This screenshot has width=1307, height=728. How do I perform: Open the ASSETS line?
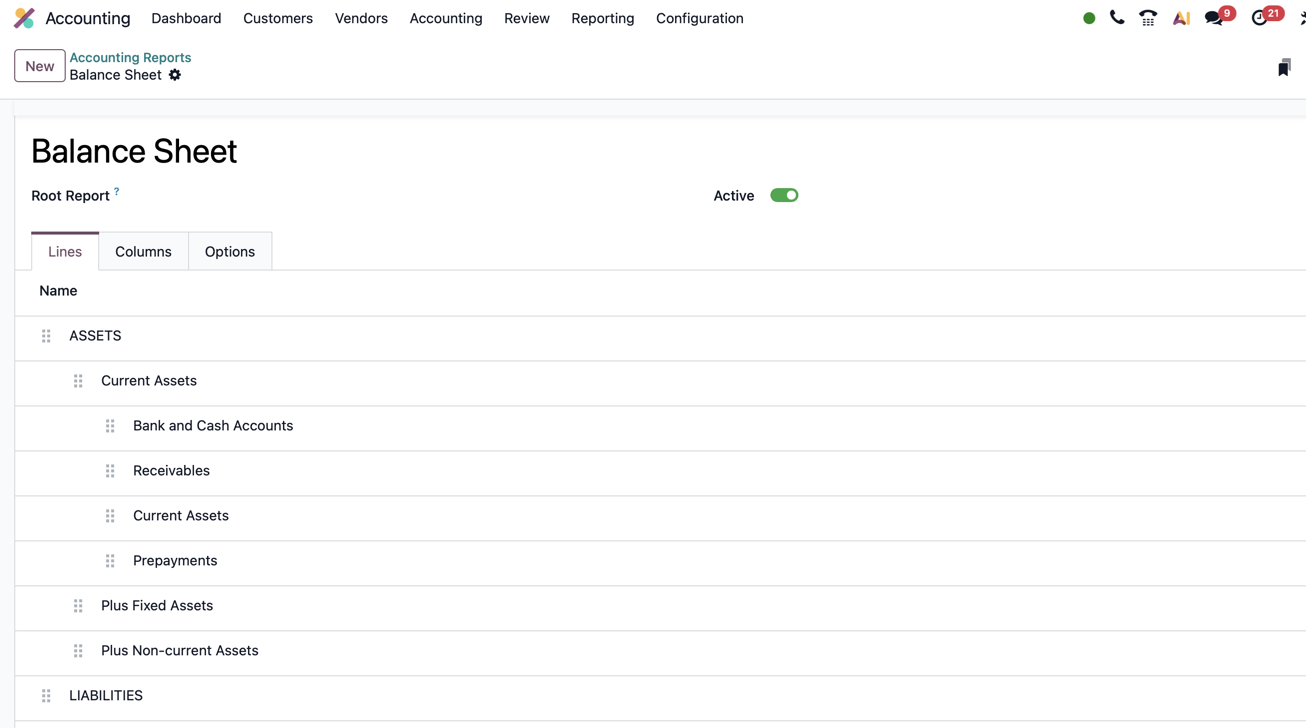95,336
